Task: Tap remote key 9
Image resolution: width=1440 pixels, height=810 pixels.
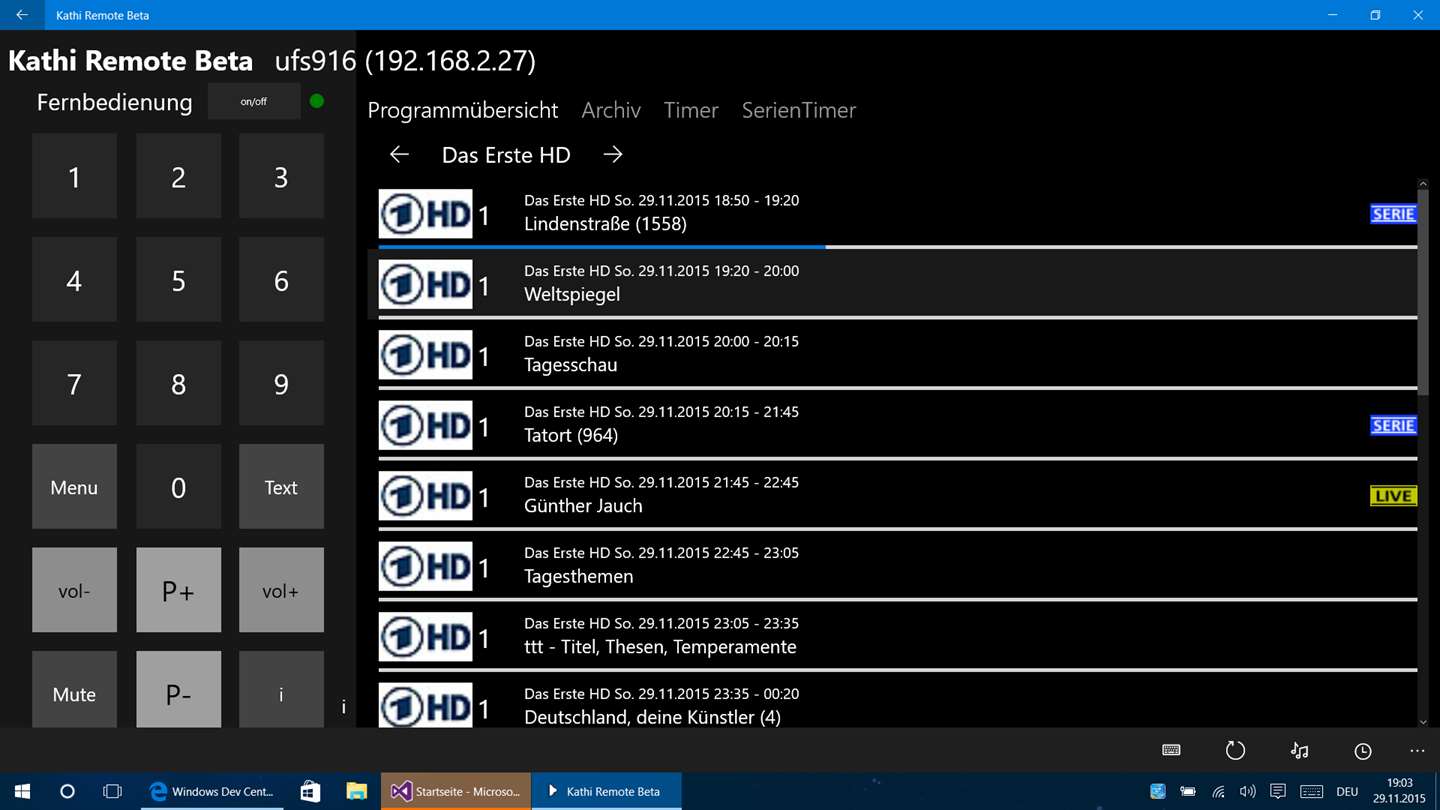Action: 281,383
